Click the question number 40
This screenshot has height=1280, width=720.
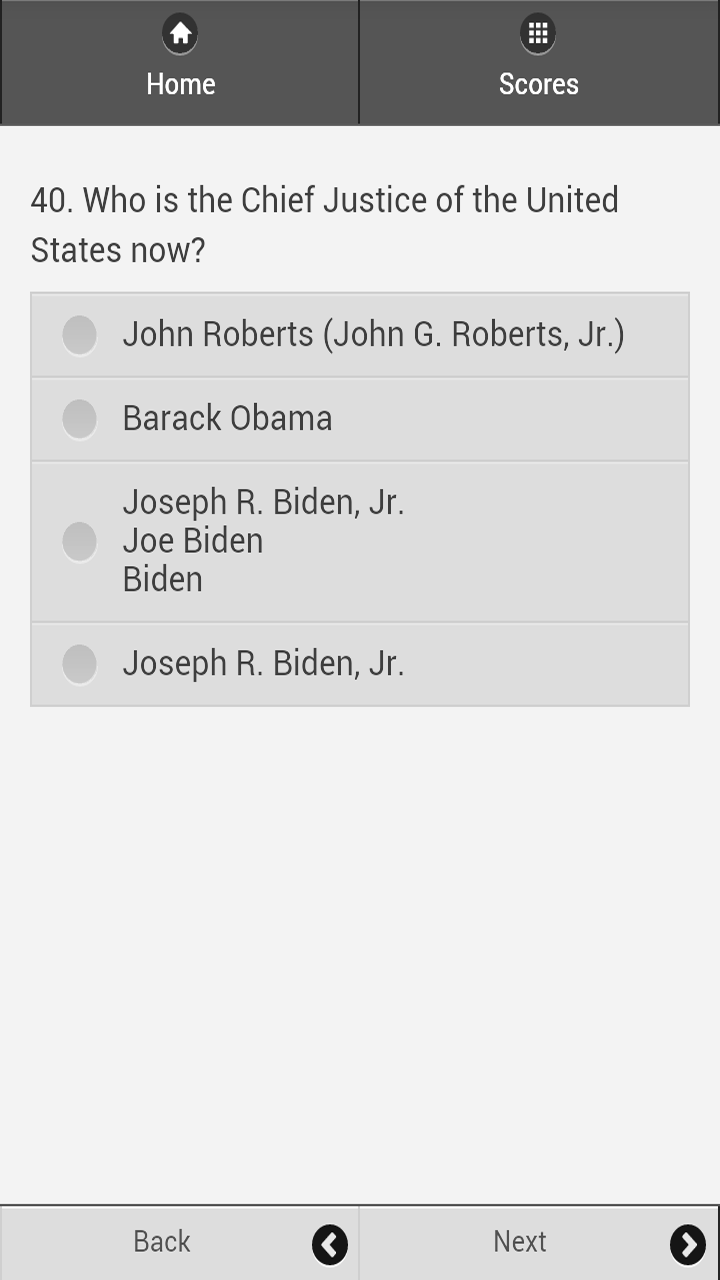pos(52,200)
